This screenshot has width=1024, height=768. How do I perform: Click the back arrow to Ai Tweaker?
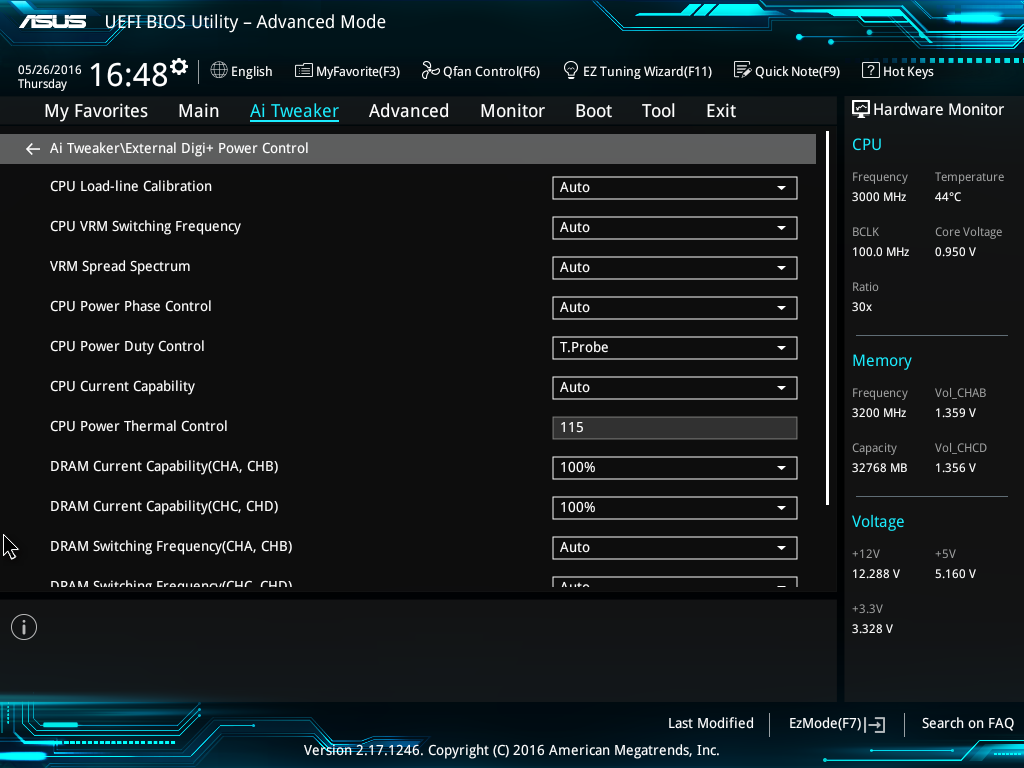coord(33,149)
